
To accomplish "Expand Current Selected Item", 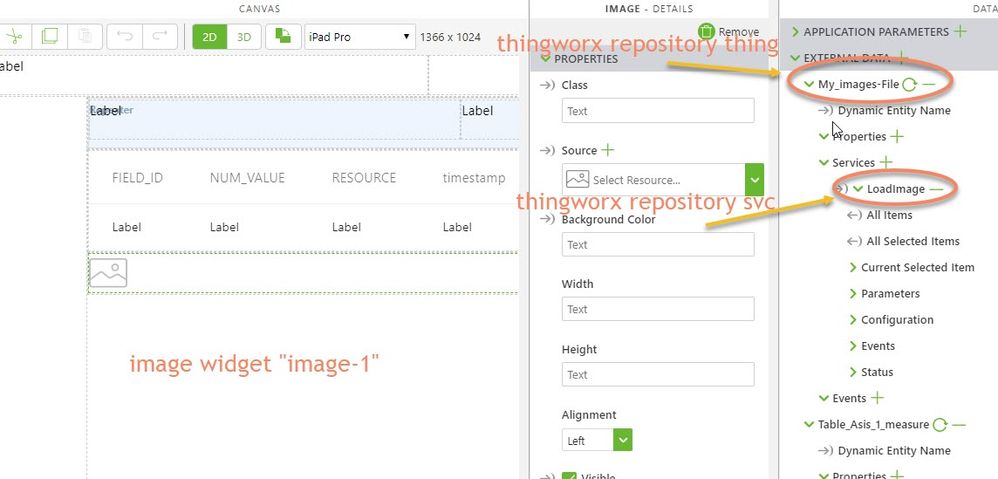I will click(x=853, y=267).
